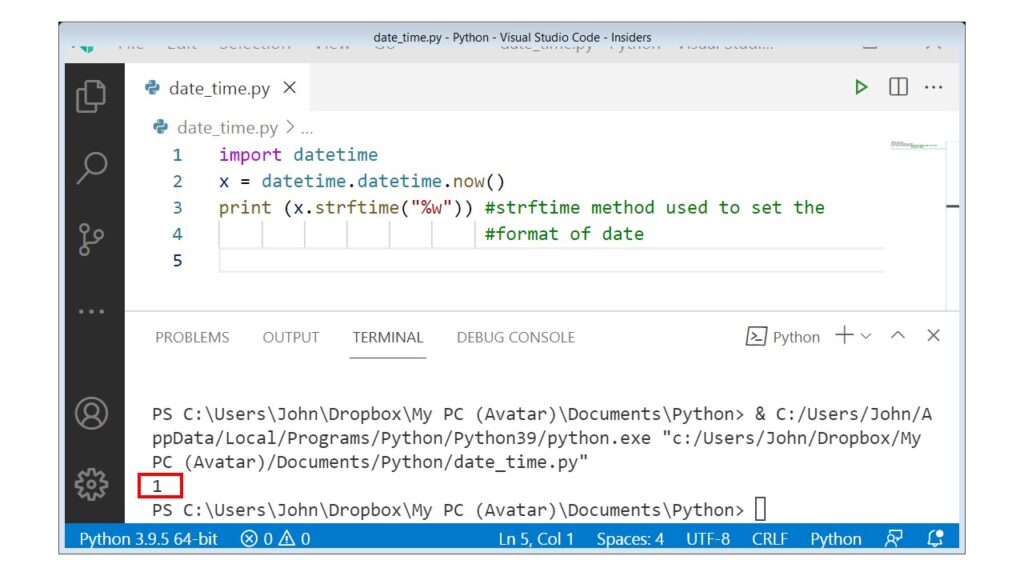Split the editor to the right
This screenshot has height=576, width=1024.
[x=898, y=87]
